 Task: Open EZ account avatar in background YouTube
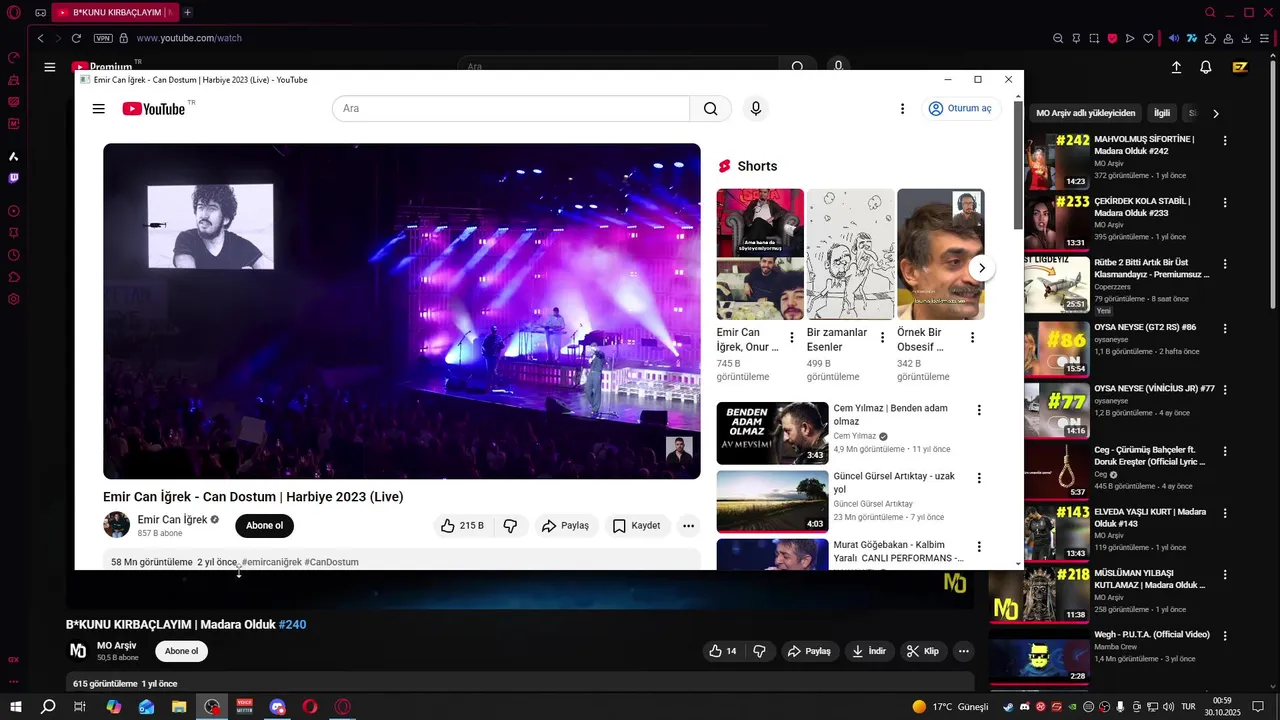pos(1240,67)
